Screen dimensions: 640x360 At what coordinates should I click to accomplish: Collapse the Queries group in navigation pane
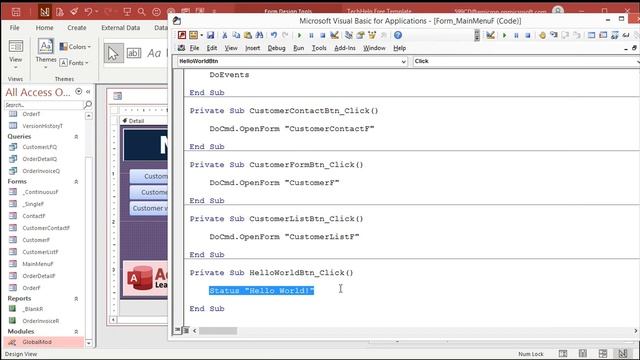point(76,137)
